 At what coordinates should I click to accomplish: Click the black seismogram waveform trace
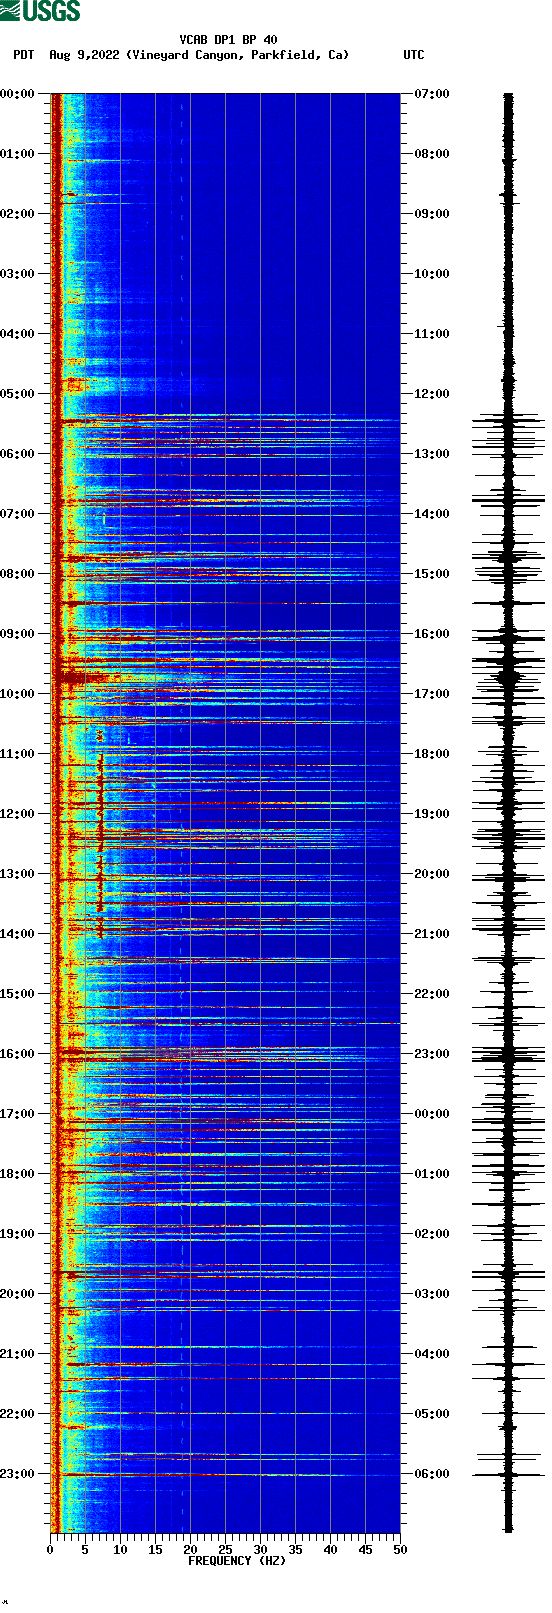coord(508,813)
